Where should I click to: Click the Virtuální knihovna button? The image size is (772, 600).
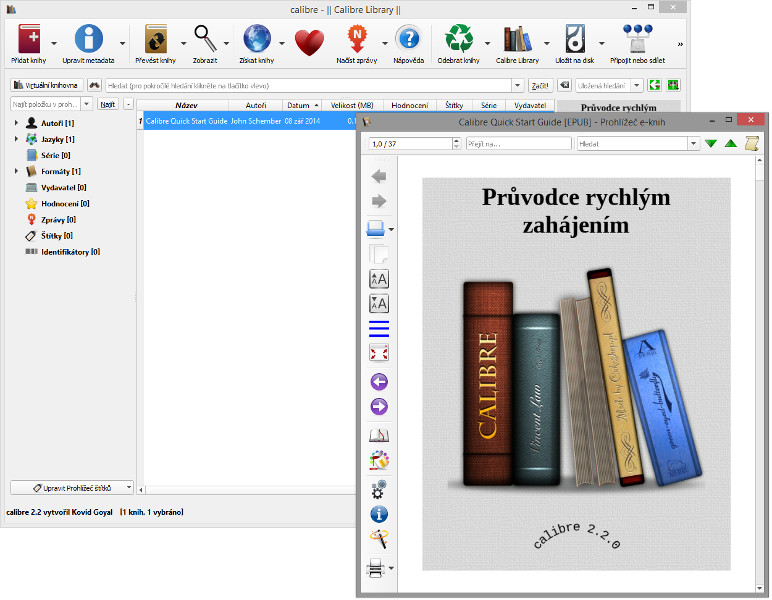[46, 85]
